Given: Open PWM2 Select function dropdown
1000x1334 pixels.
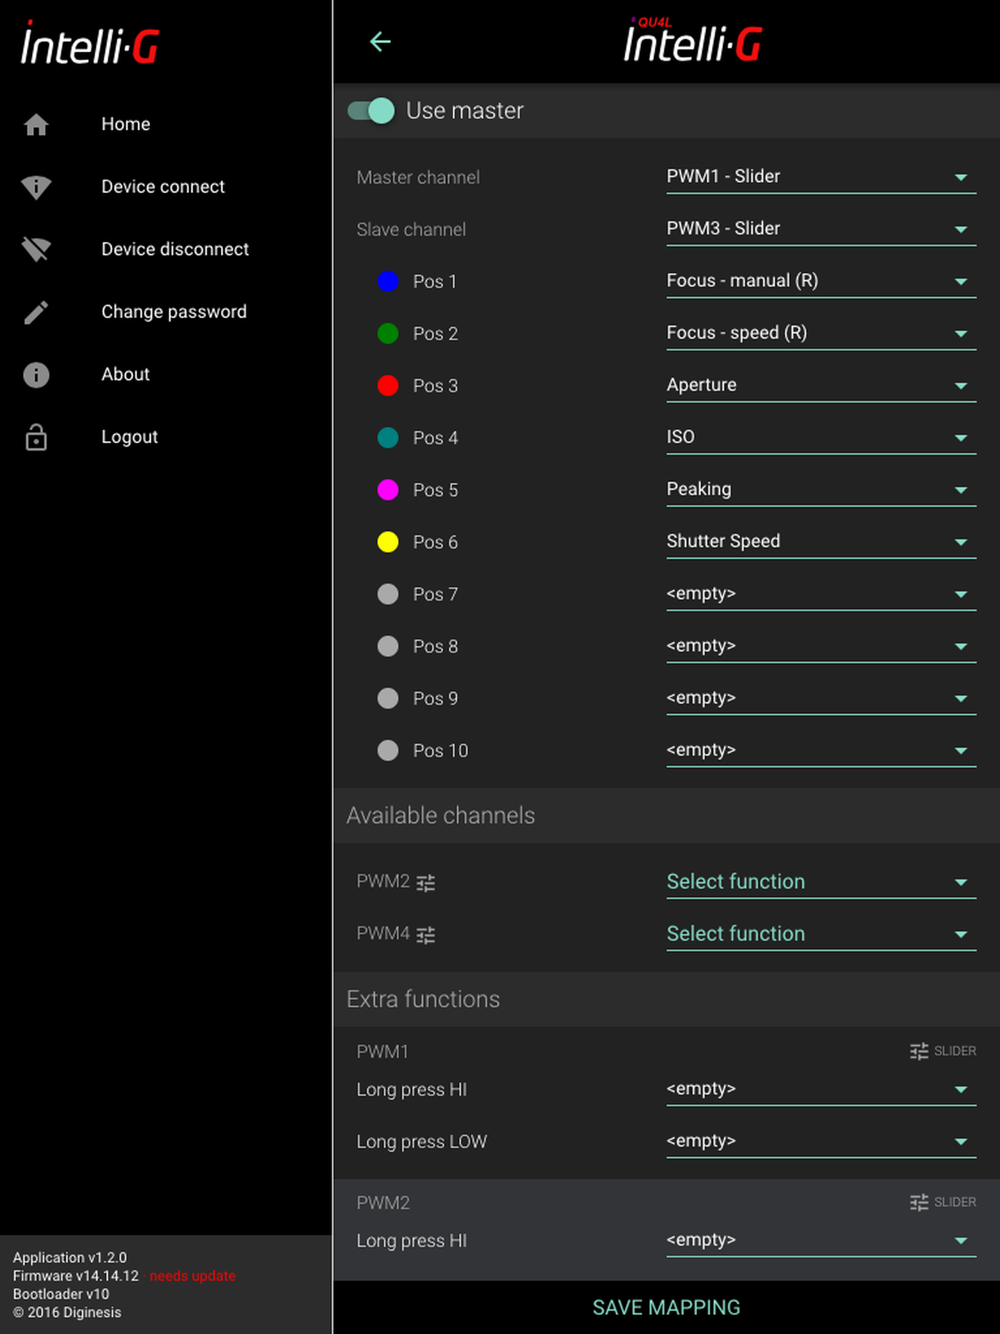Looking at the screenshot, I should [x=820, y=882].
